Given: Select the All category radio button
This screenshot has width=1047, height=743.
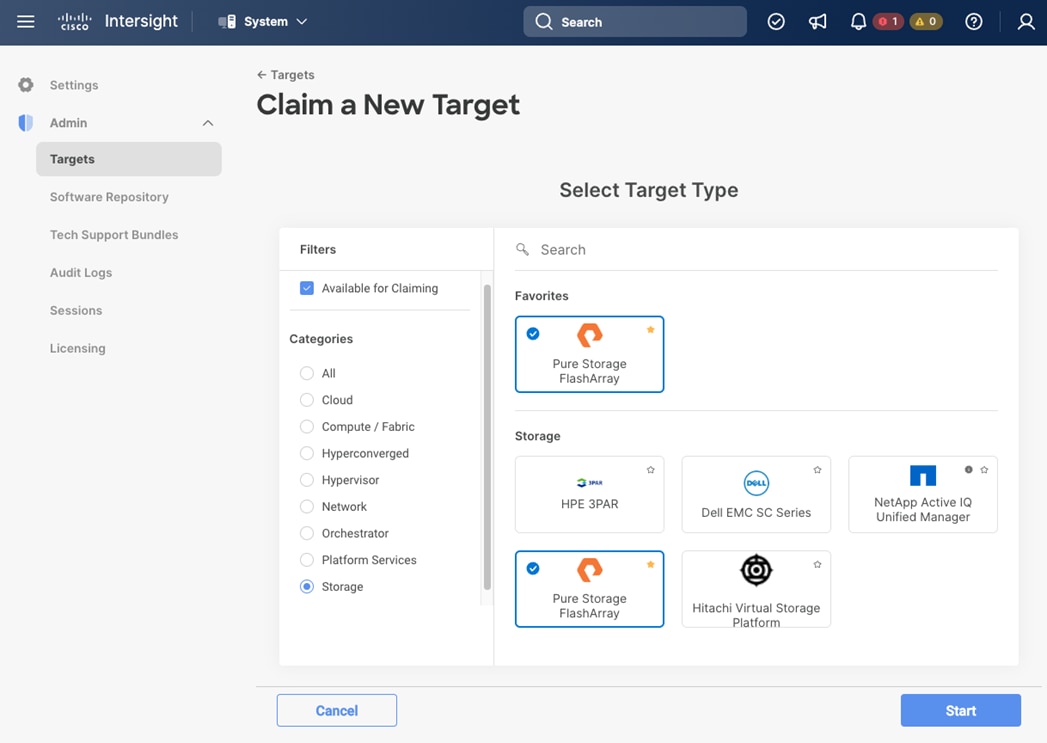Looking at the screenshot, I should (306, 373).
